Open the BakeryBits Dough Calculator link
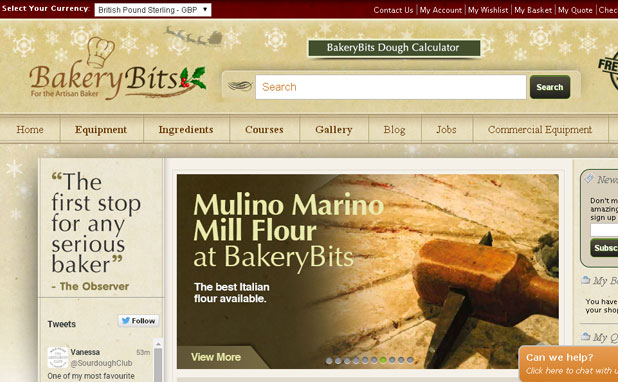This screenshot has width=618, height=382. pyautogui.click(x=394, y=48)
